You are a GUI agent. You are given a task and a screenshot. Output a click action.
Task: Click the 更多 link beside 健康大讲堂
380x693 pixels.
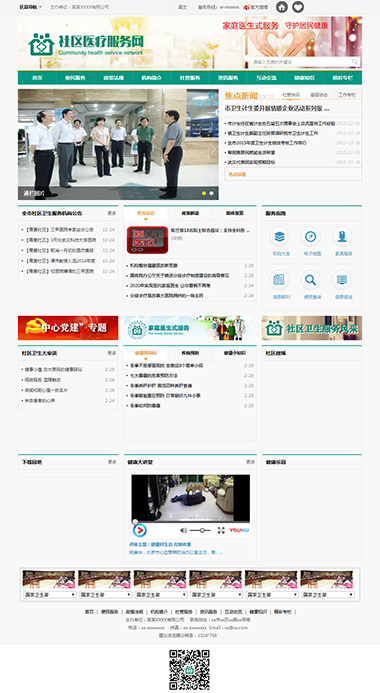tap(251, 462)
